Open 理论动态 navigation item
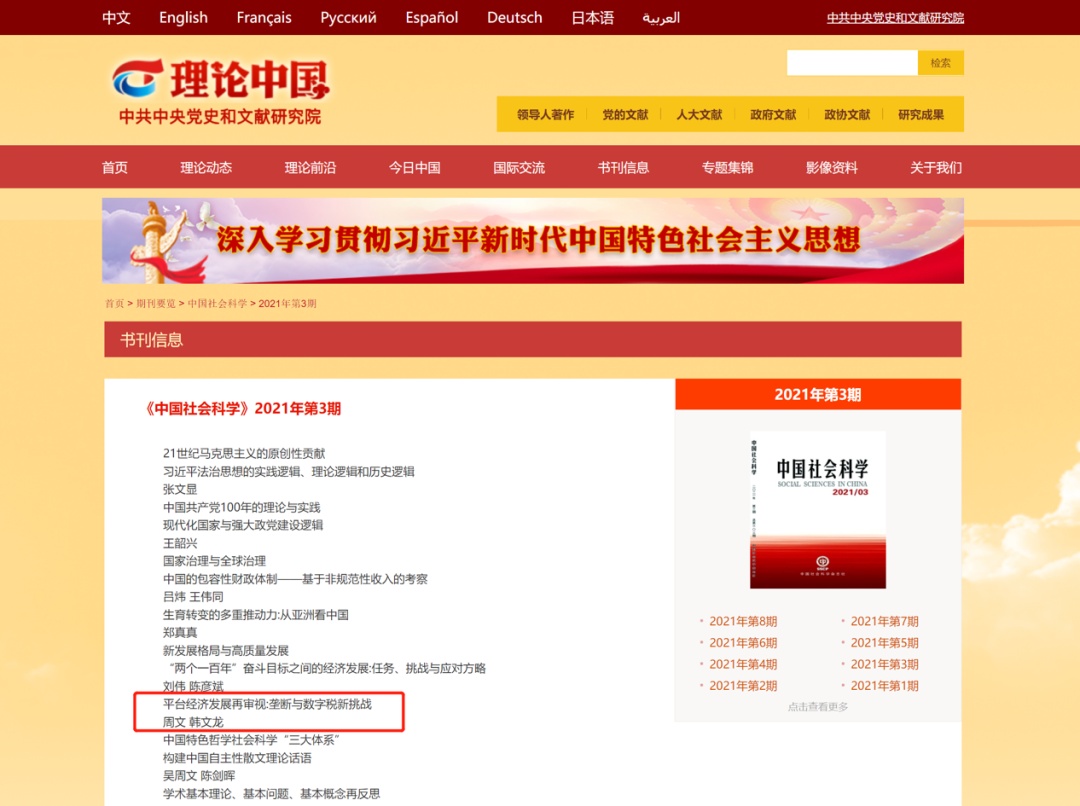1080x806 pixels. point(206,167)
